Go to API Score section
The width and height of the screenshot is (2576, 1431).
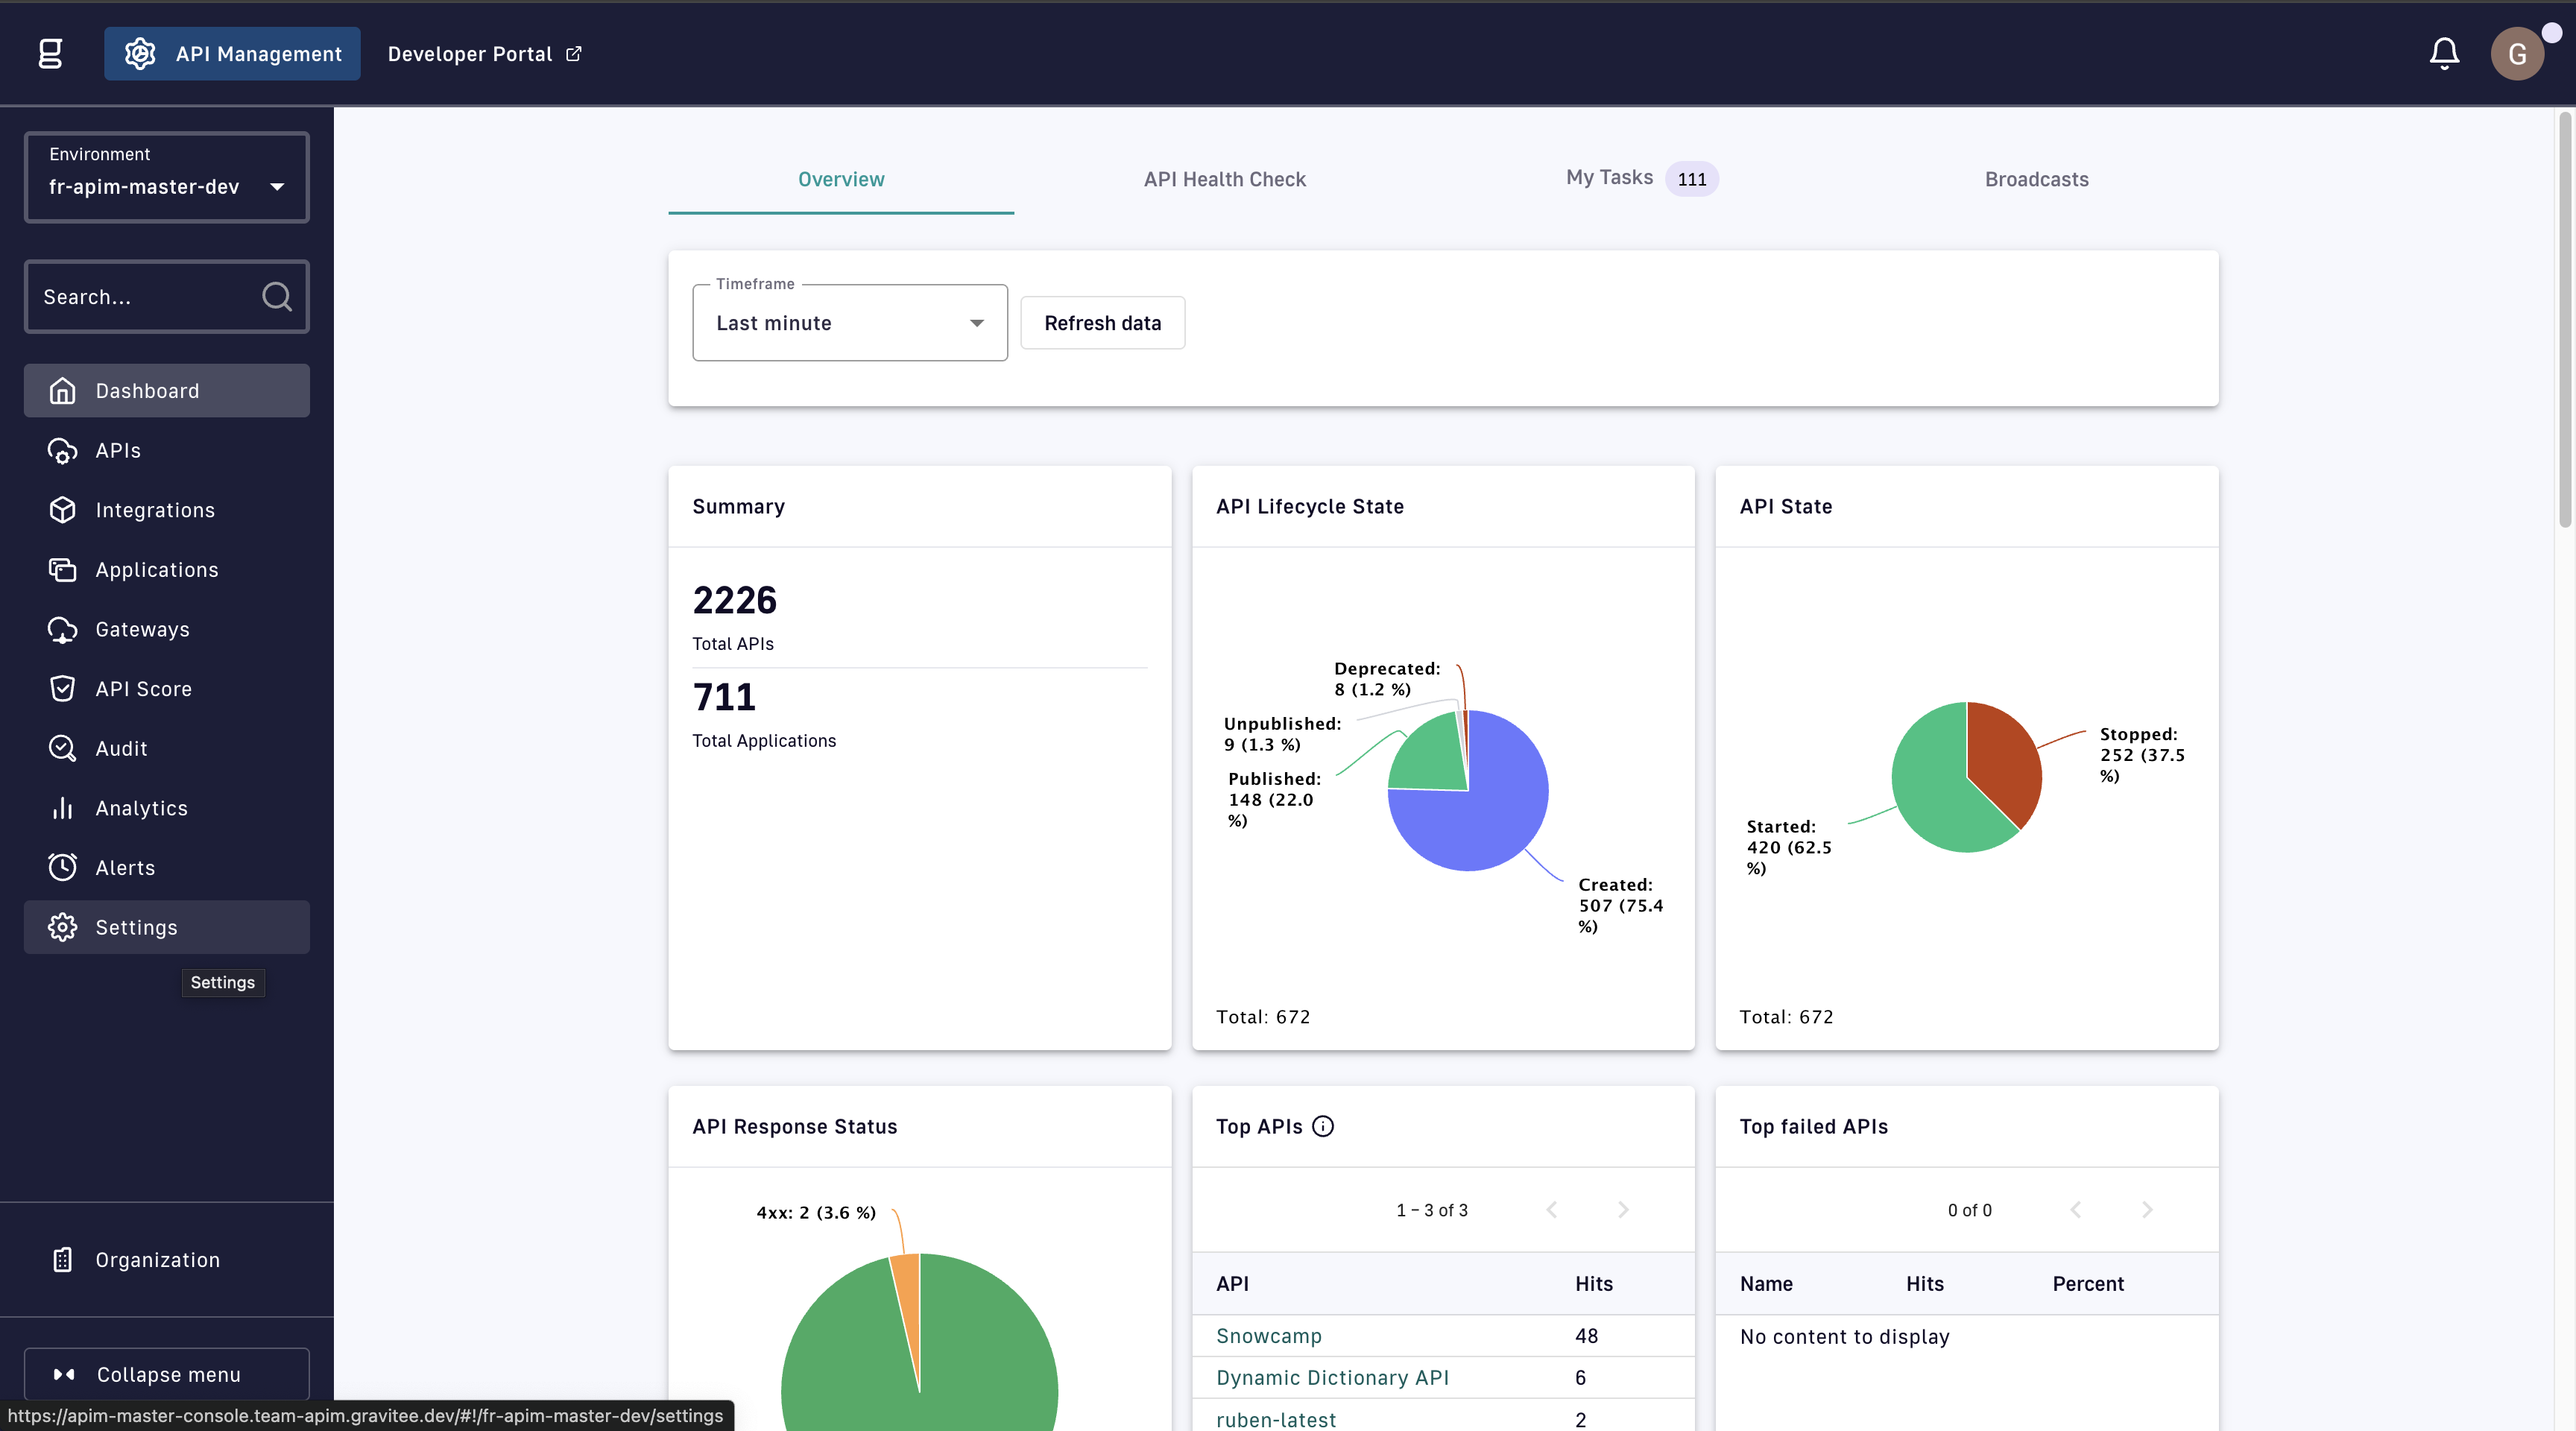(x=143, y=689)
